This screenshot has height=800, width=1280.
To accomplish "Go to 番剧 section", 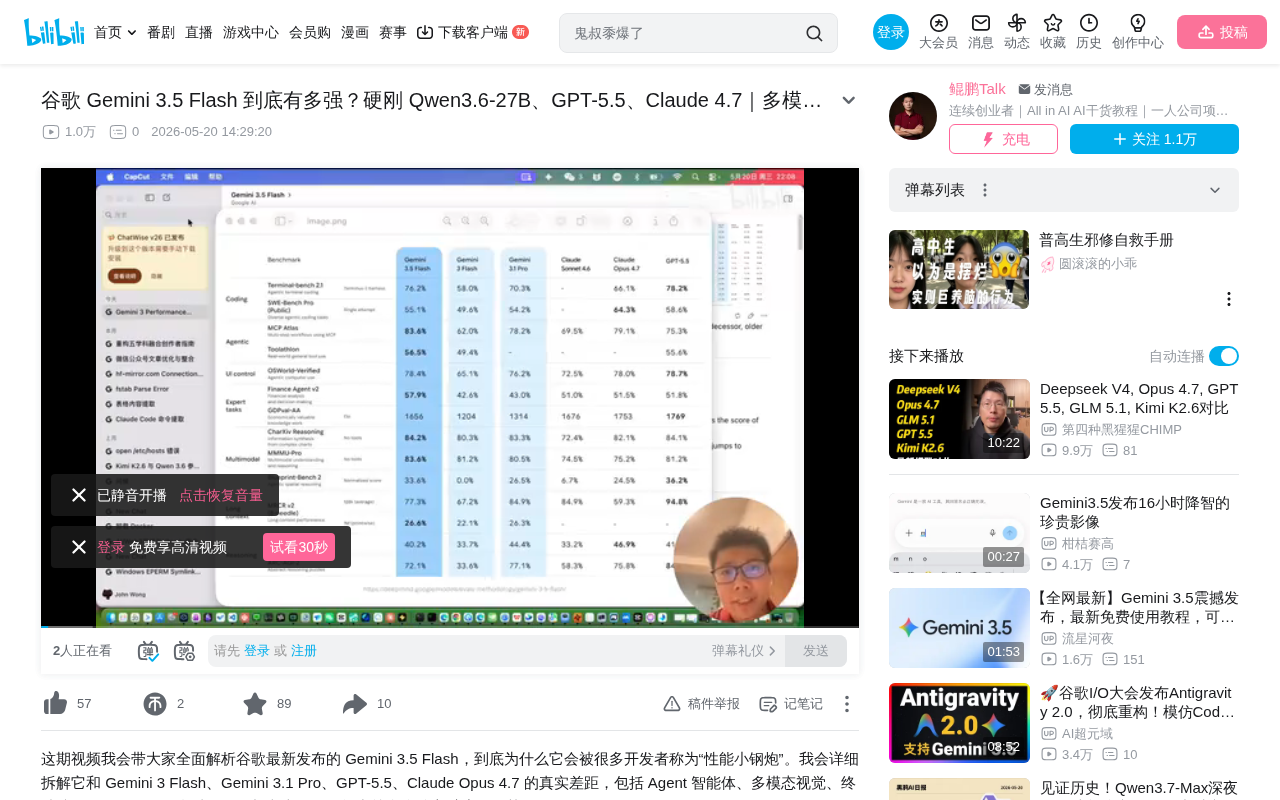I will click(x=161, y=32).
